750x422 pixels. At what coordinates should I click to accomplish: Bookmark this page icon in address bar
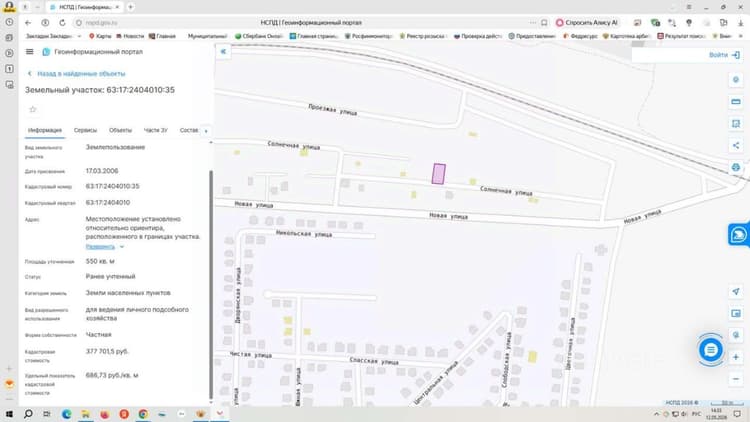click(544, 22)
